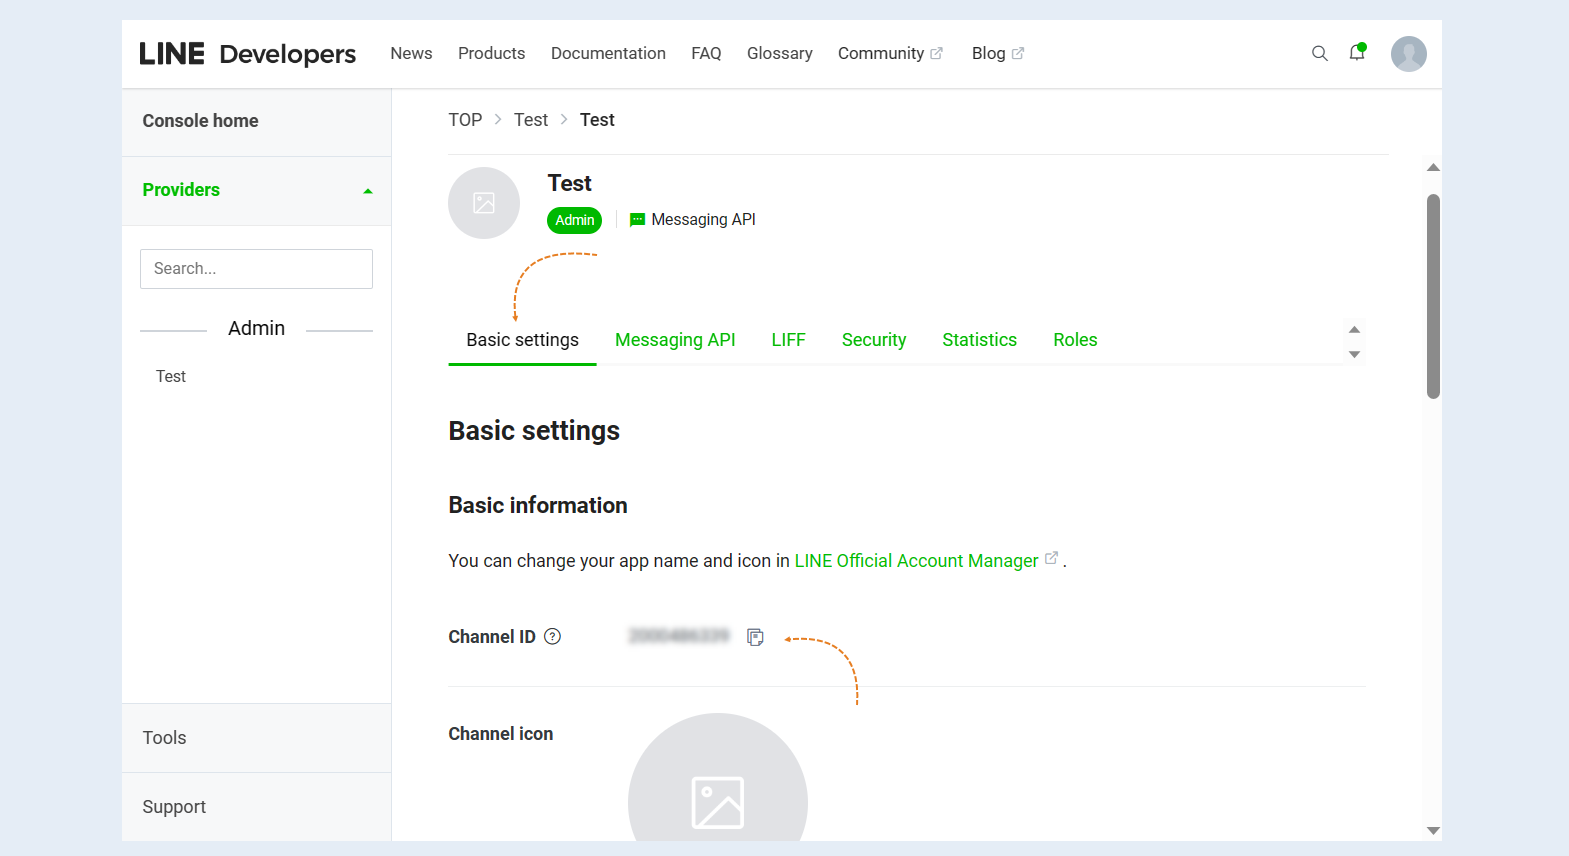1569x856 pixels.
Task: Focus the provider Search field
Action: [x=256, y=269]
